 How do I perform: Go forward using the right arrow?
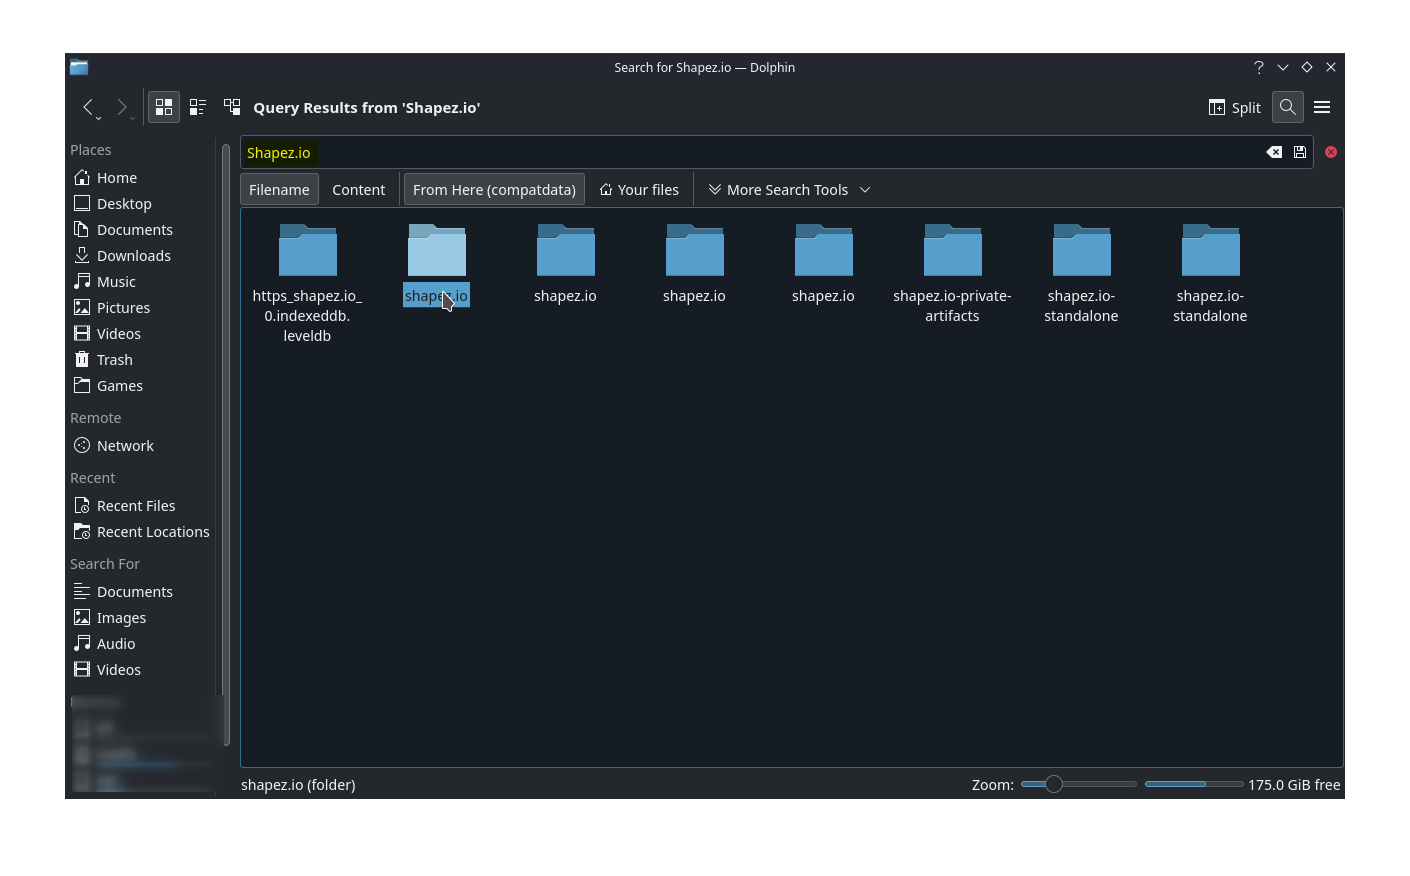[122, 107]
